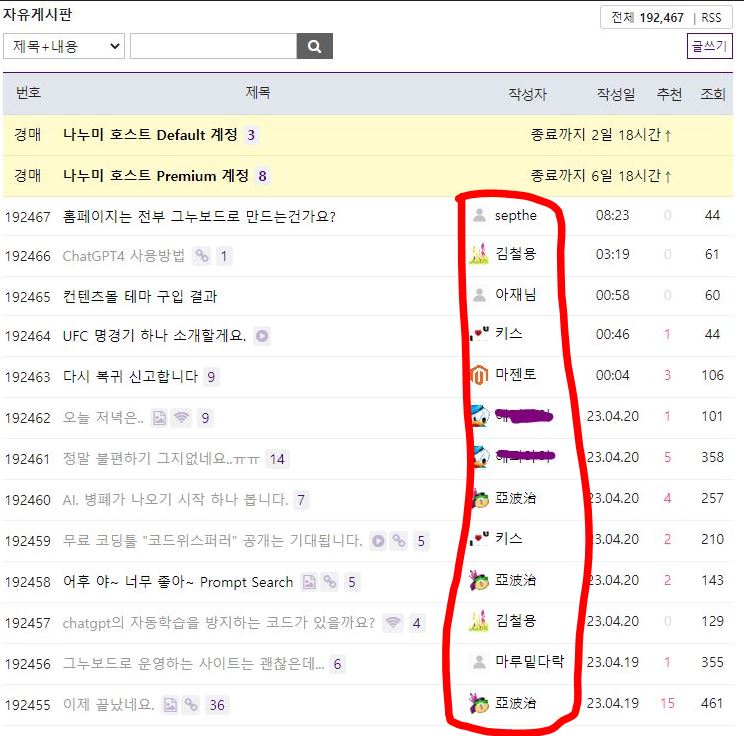Click comment count 36 on 이제 끝났네요.
This screenshot has width=744, height=736.
coord(217,705)
